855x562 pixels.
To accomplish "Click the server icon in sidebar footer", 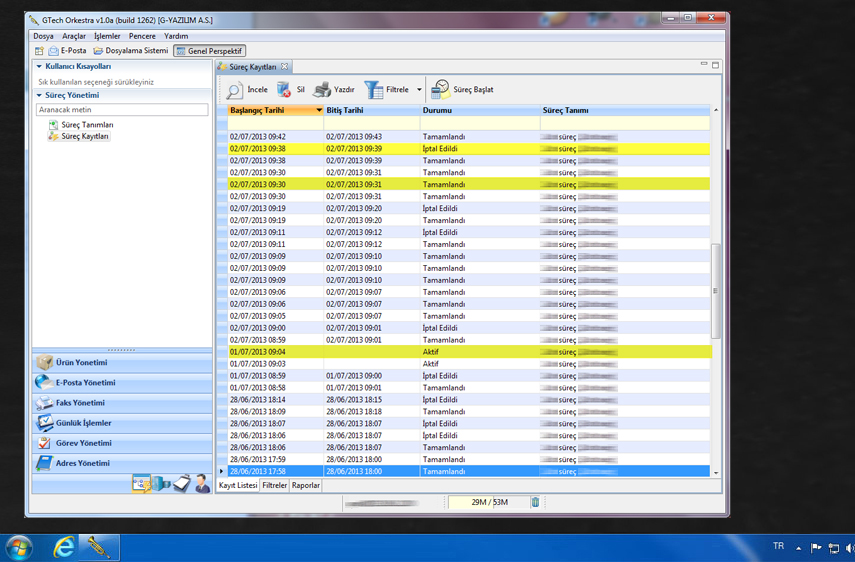I will tap(161, 484).
